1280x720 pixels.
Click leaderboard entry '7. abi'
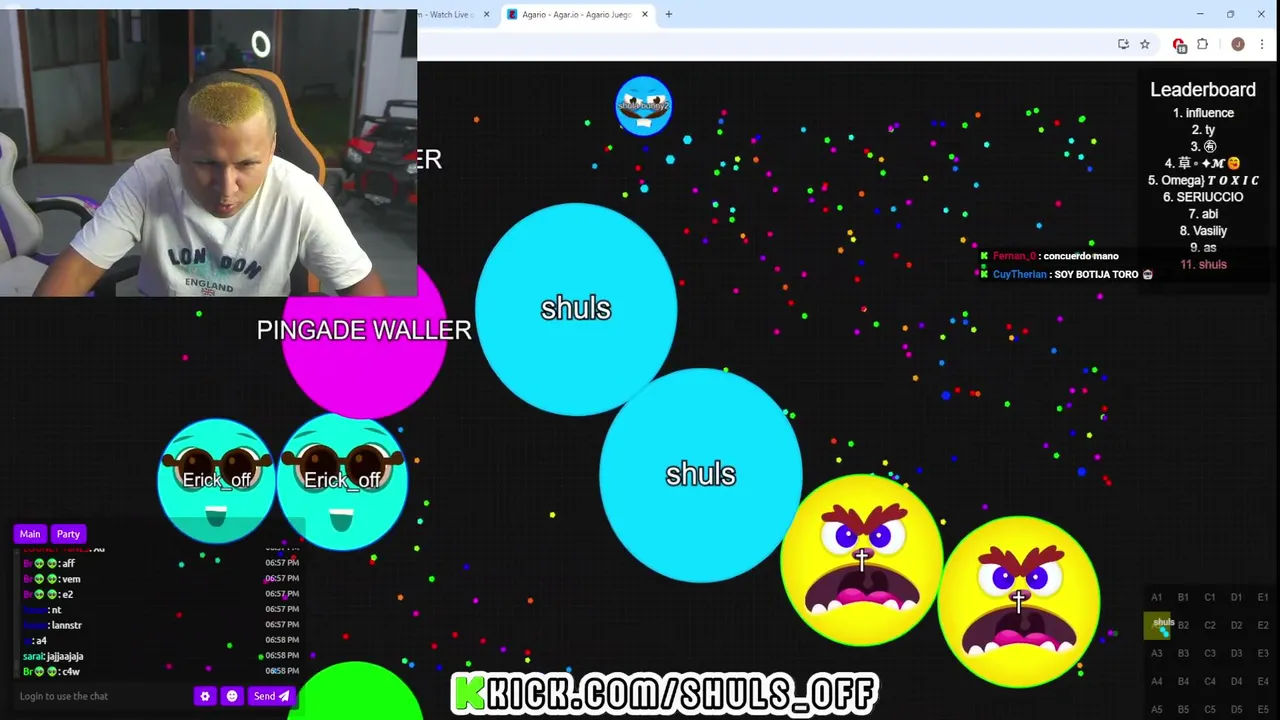tap(1203, 214)
